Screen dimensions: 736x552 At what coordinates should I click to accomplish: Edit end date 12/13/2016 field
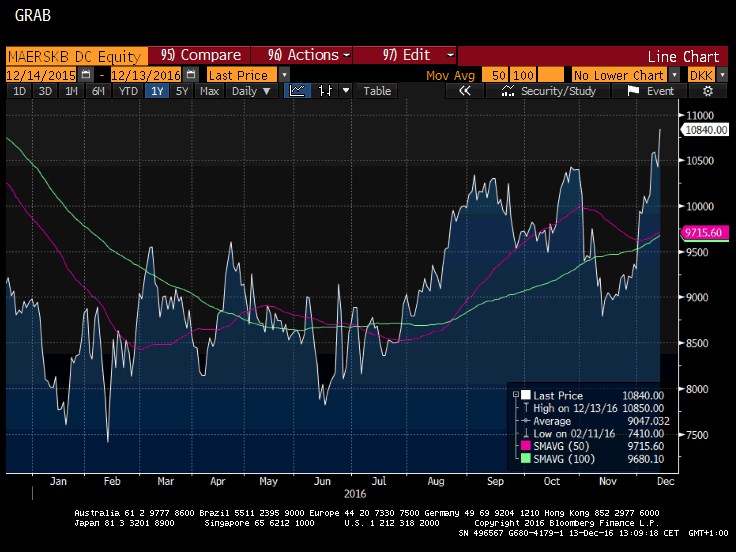pyautogui.click(x=146, y=75)
